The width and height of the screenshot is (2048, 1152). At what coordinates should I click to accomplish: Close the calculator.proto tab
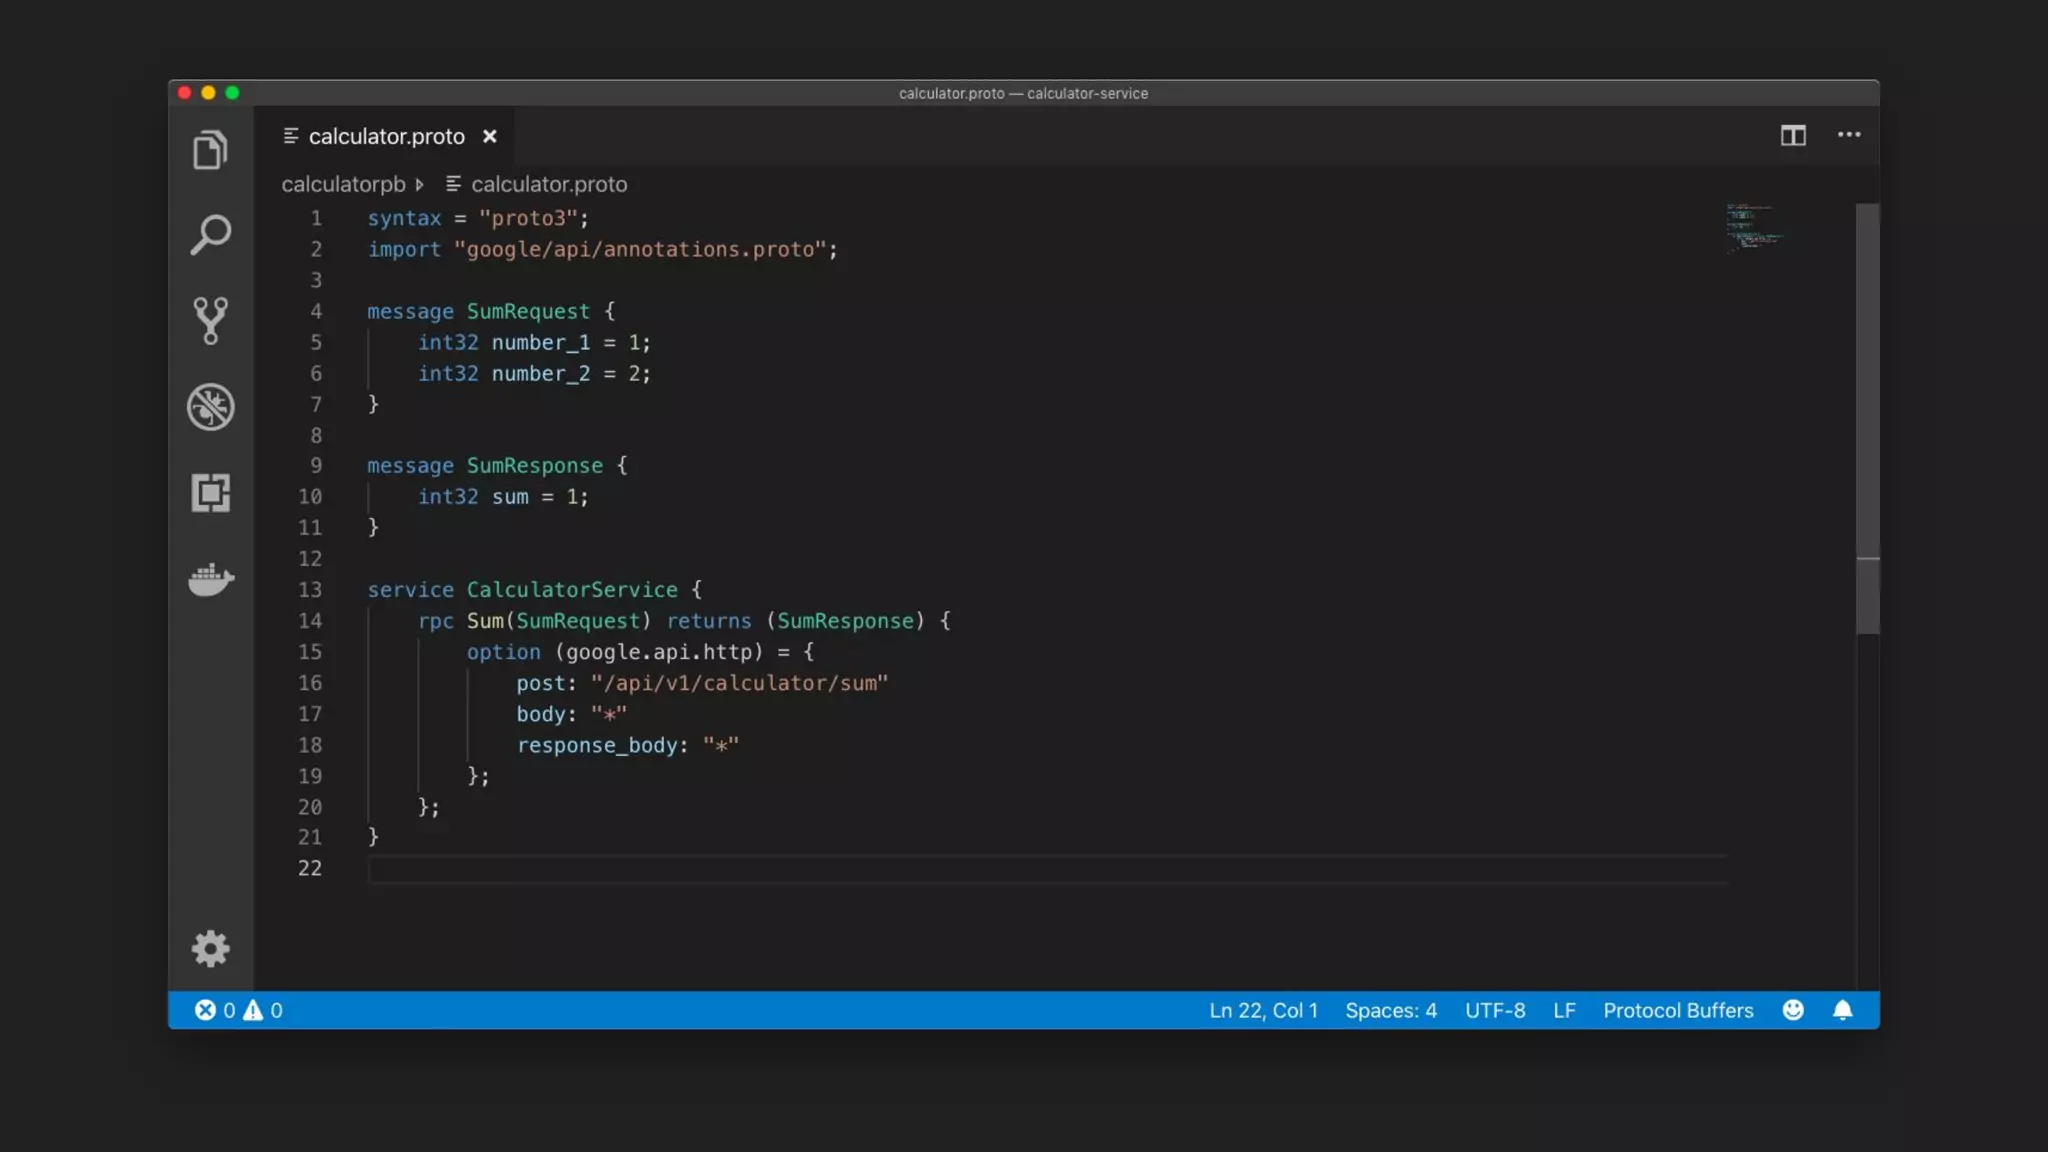[490, 136]
